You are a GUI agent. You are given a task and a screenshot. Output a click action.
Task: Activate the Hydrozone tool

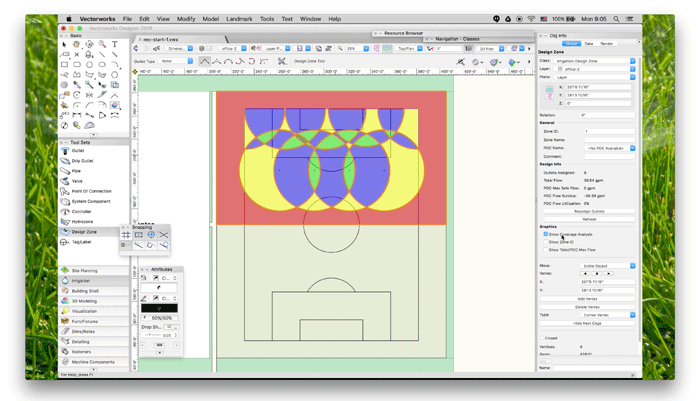83,221
